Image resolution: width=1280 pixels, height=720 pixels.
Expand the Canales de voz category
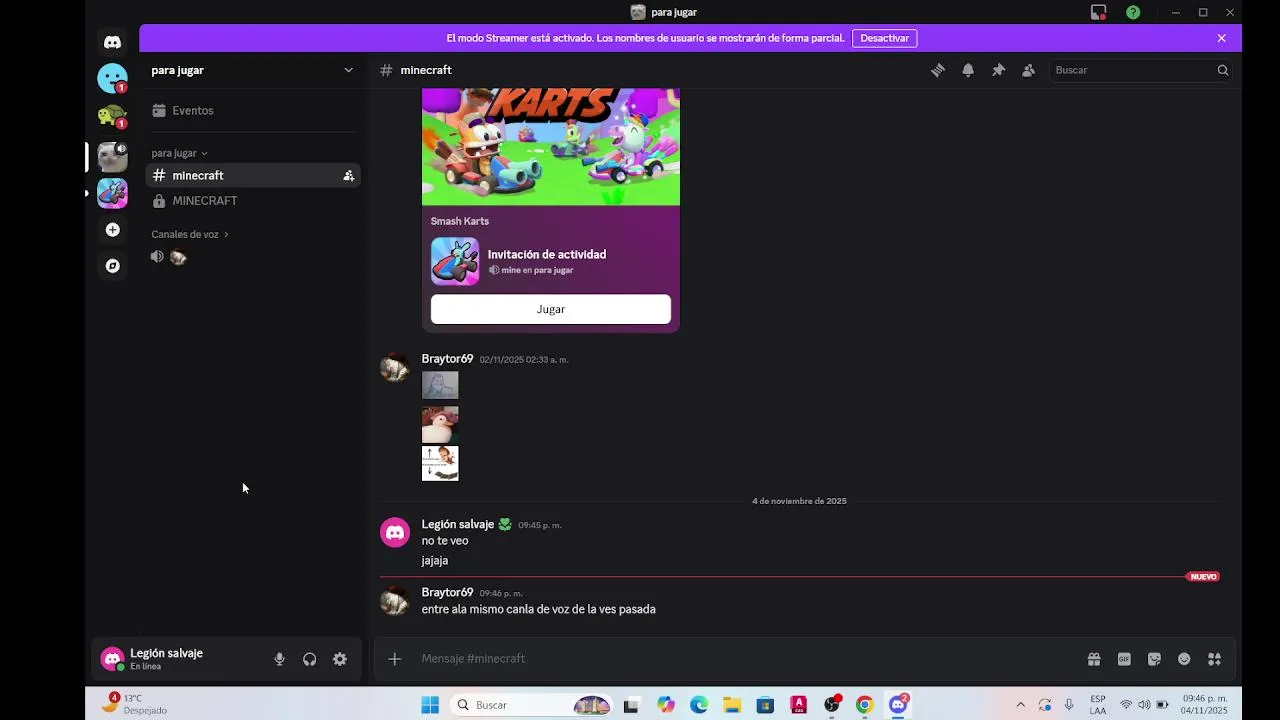(x=190, y=234)
